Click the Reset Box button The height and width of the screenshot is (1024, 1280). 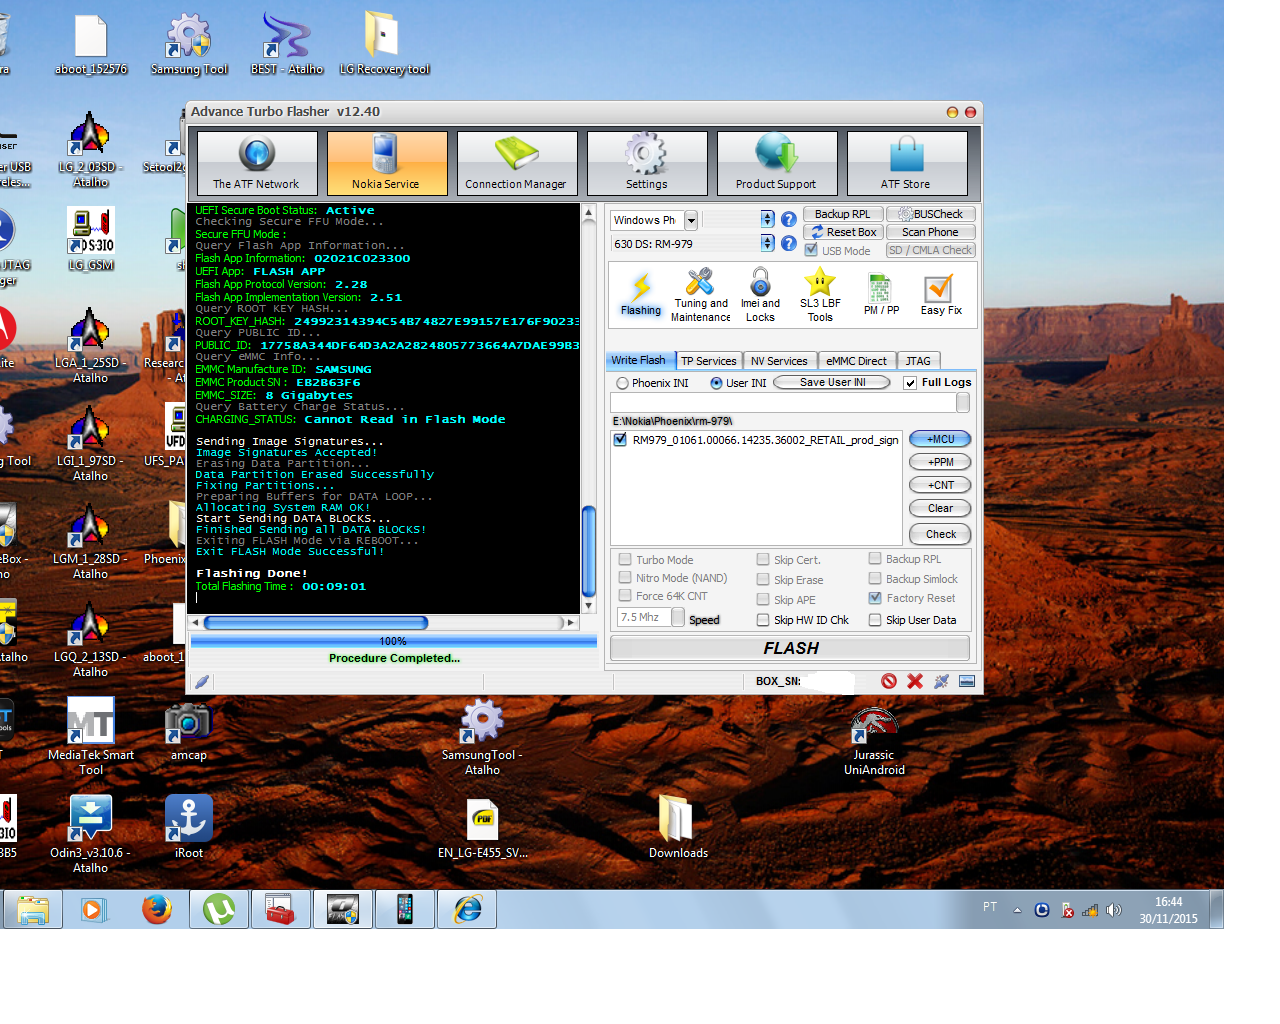(843, 232)
